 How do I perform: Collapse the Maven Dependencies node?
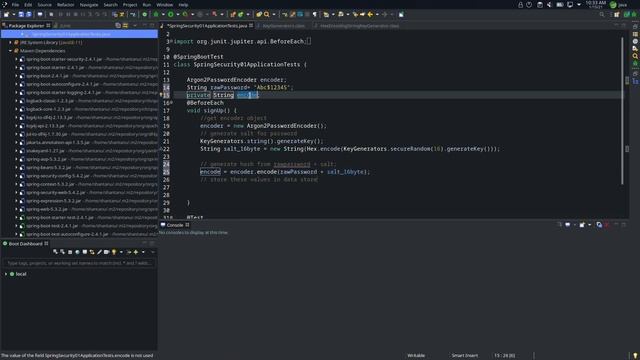click(10, 51)
